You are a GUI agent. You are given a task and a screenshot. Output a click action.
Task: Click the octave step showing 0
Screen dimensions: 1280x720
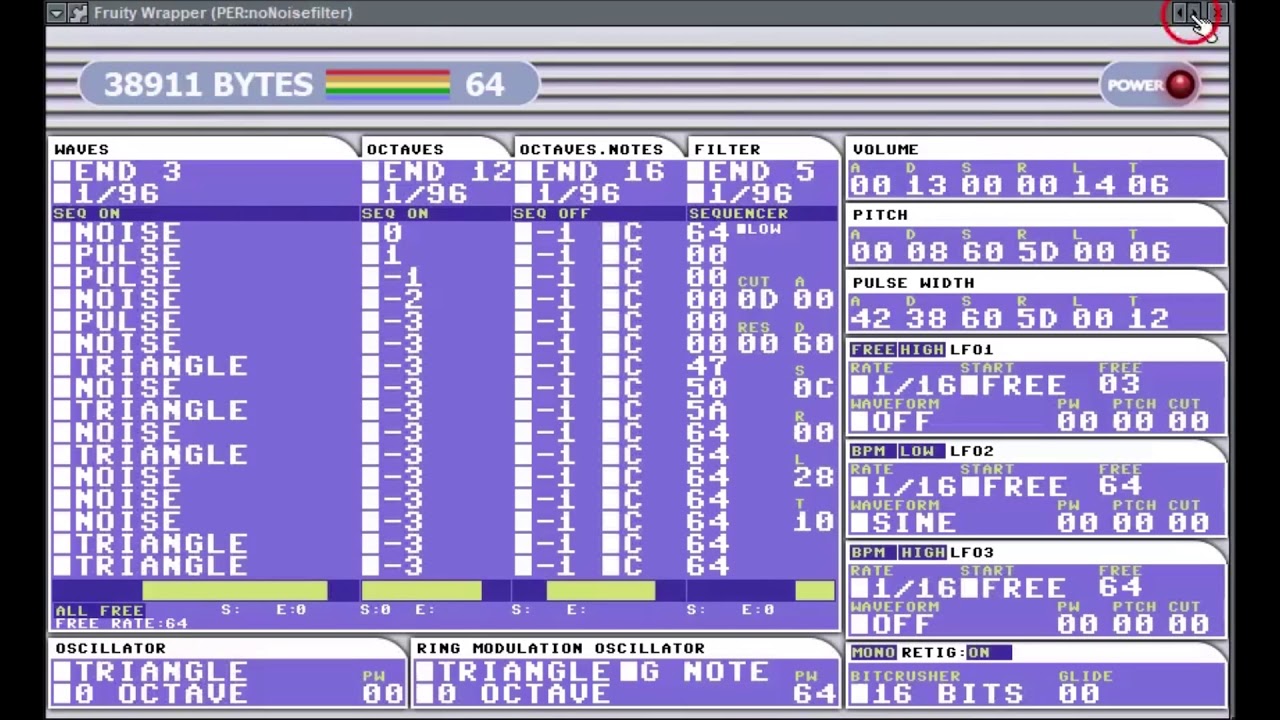(x=383, y=233)
